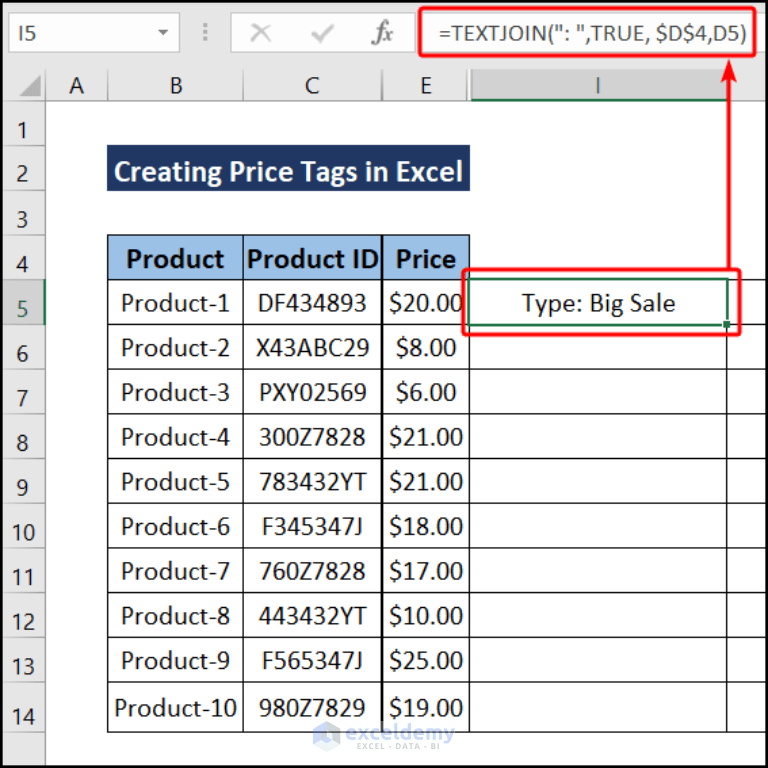Select the $20.00 price cell

426,302
